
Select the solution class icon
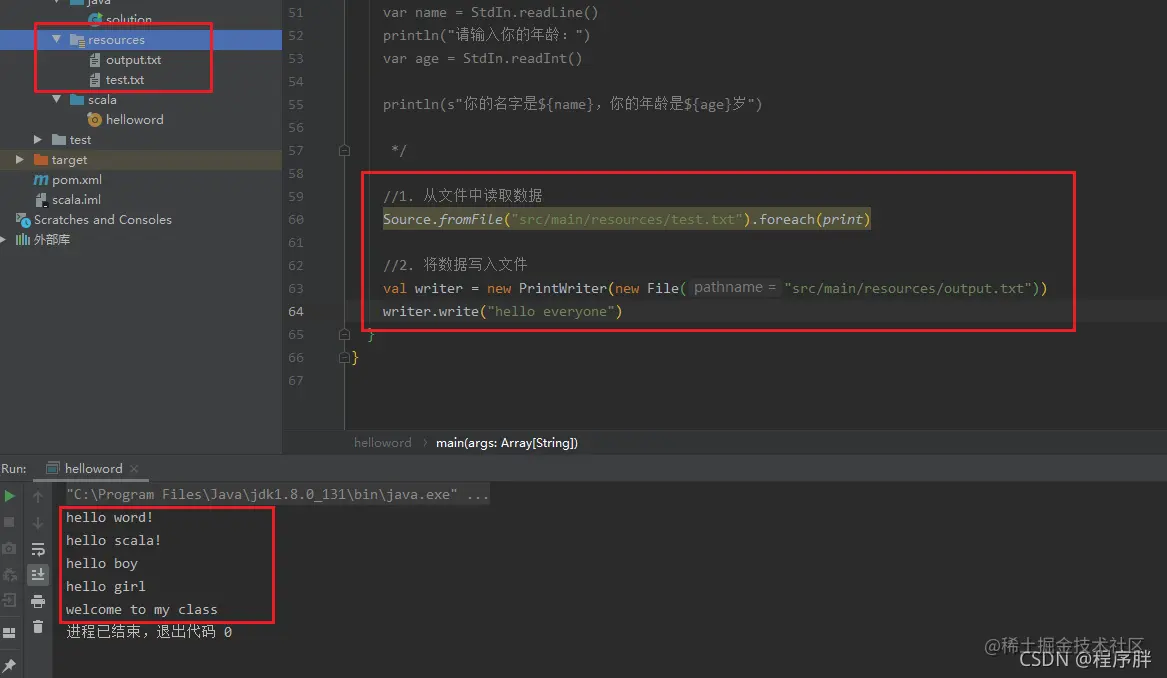pos(95,19)
